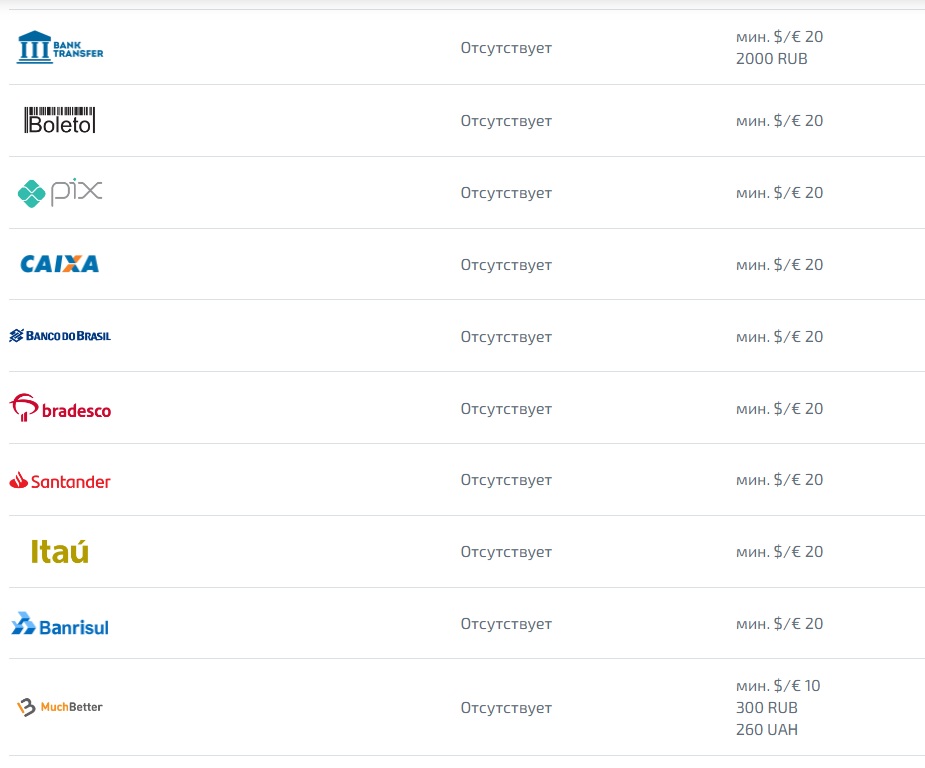Click the Caixa minimum deposit amount
The width and height of the screenshot is (925, 768).
(x=779, y=265)
